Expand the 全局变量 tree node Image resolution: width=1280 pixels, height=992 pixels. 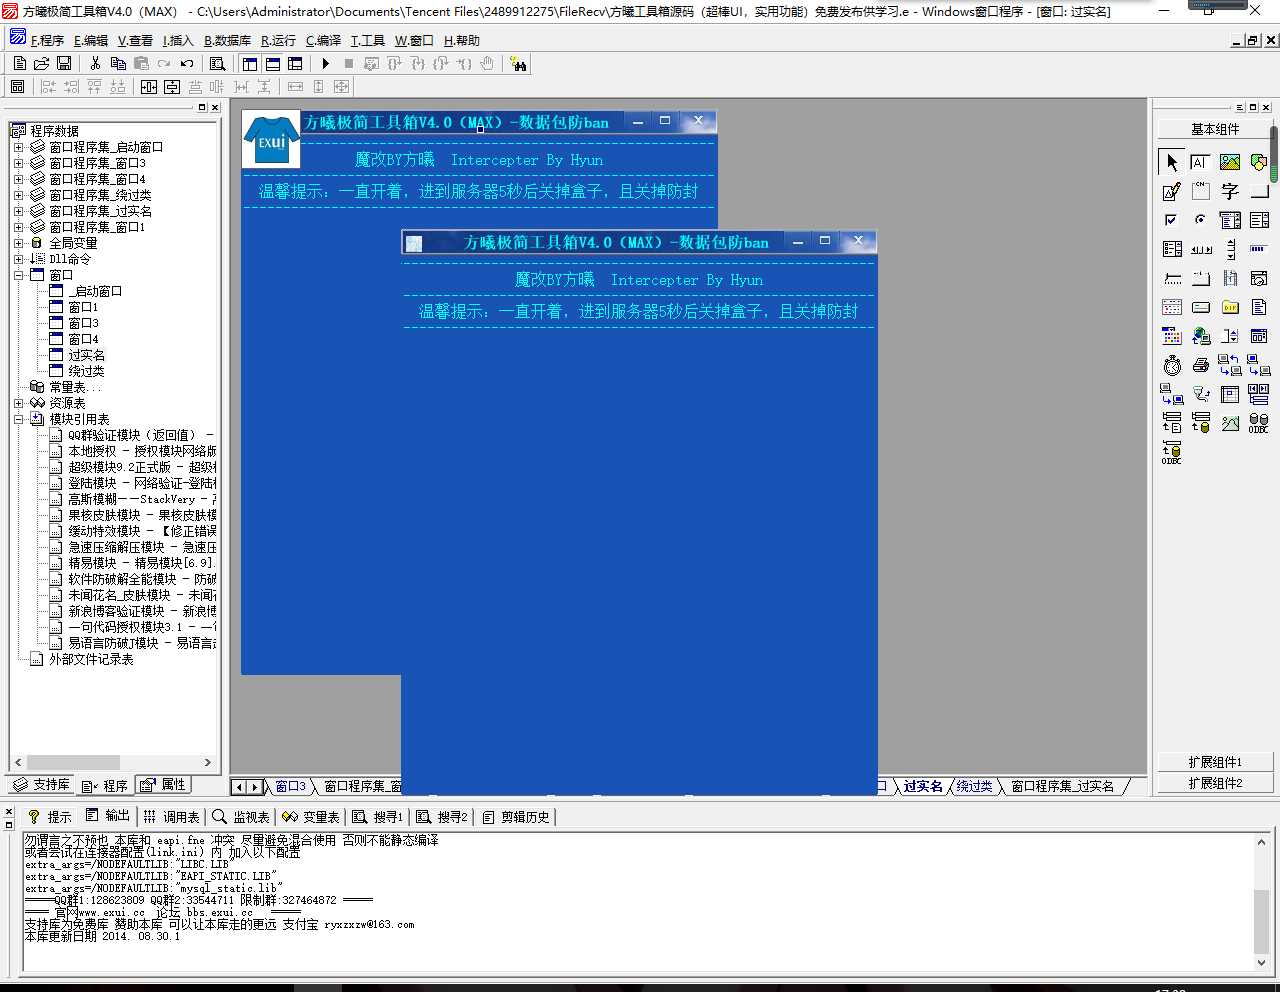point(18,243)
